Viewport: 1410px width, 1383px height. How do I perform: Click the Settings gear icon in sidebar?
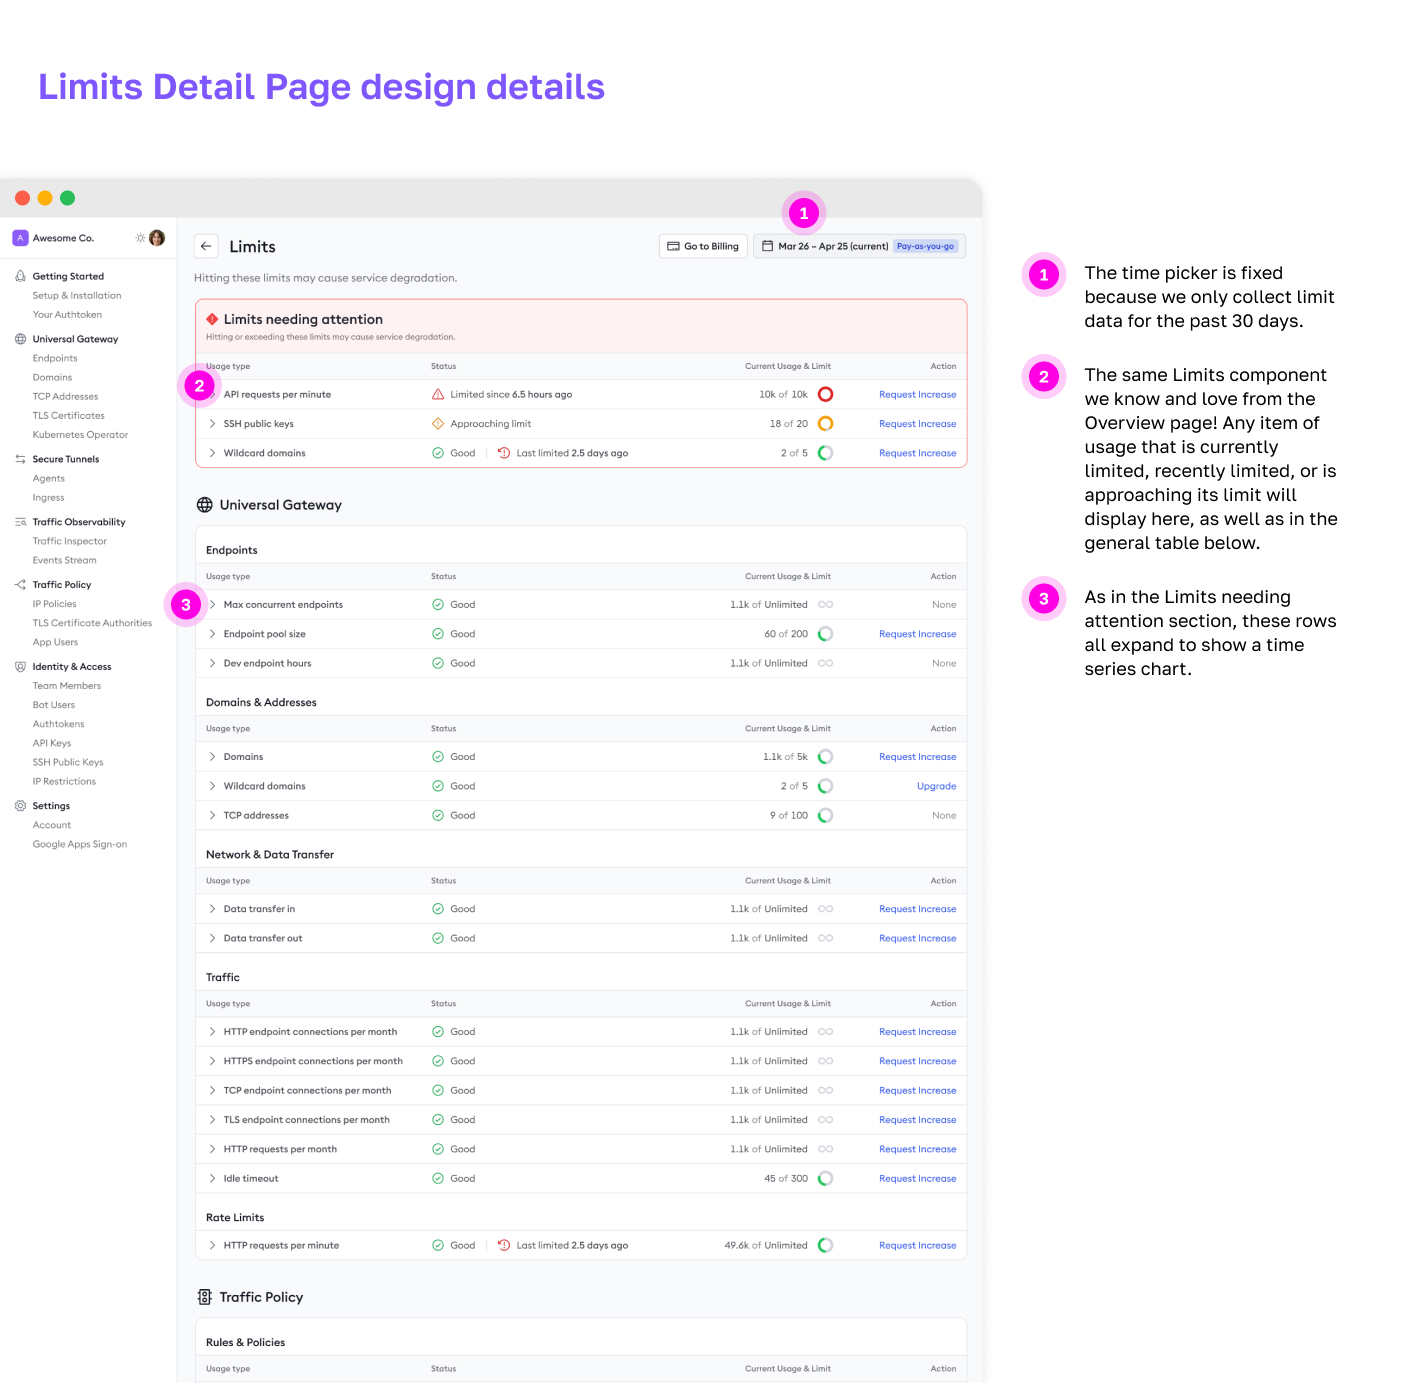tap(20, 806)
